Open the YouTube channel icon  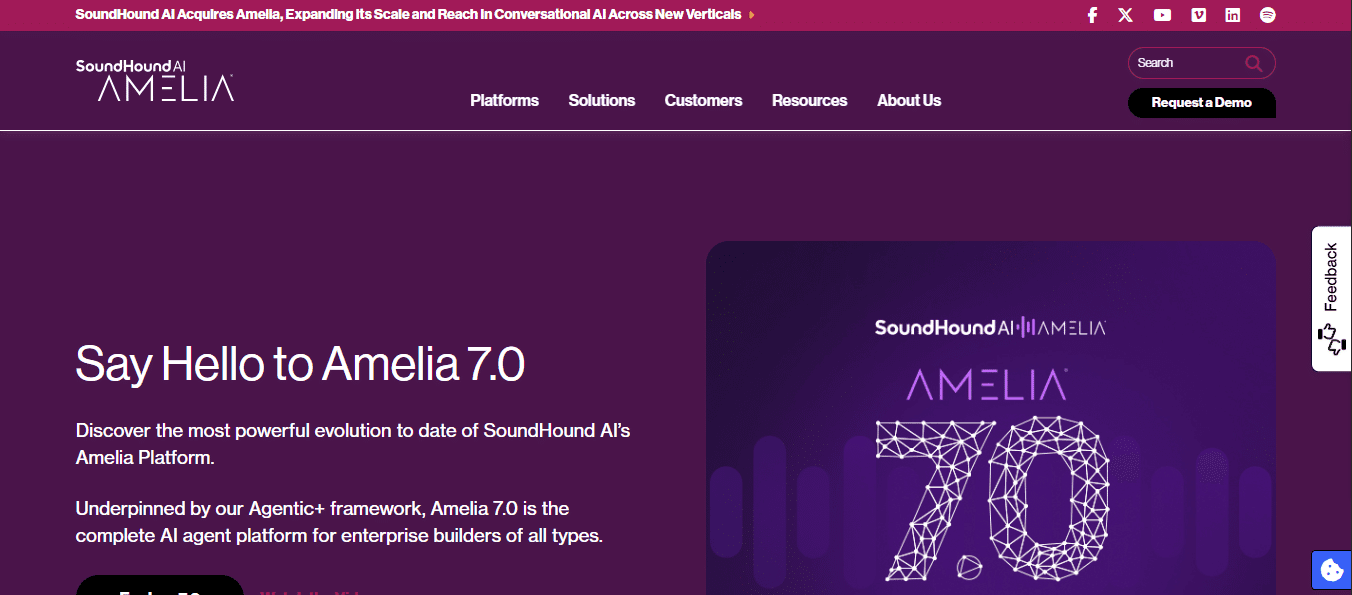coord(1162,15)
